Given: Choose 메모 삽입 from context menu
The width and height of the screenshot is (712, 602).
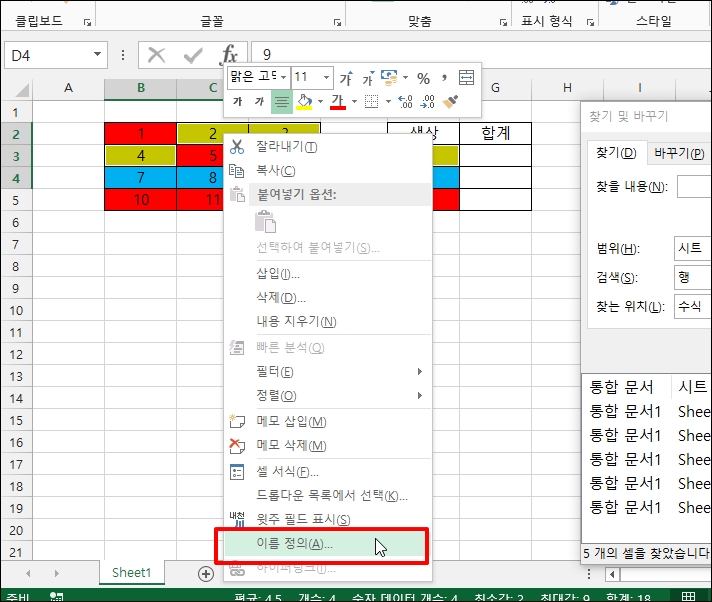Looking at the screenshot, I should click(327, 422).
